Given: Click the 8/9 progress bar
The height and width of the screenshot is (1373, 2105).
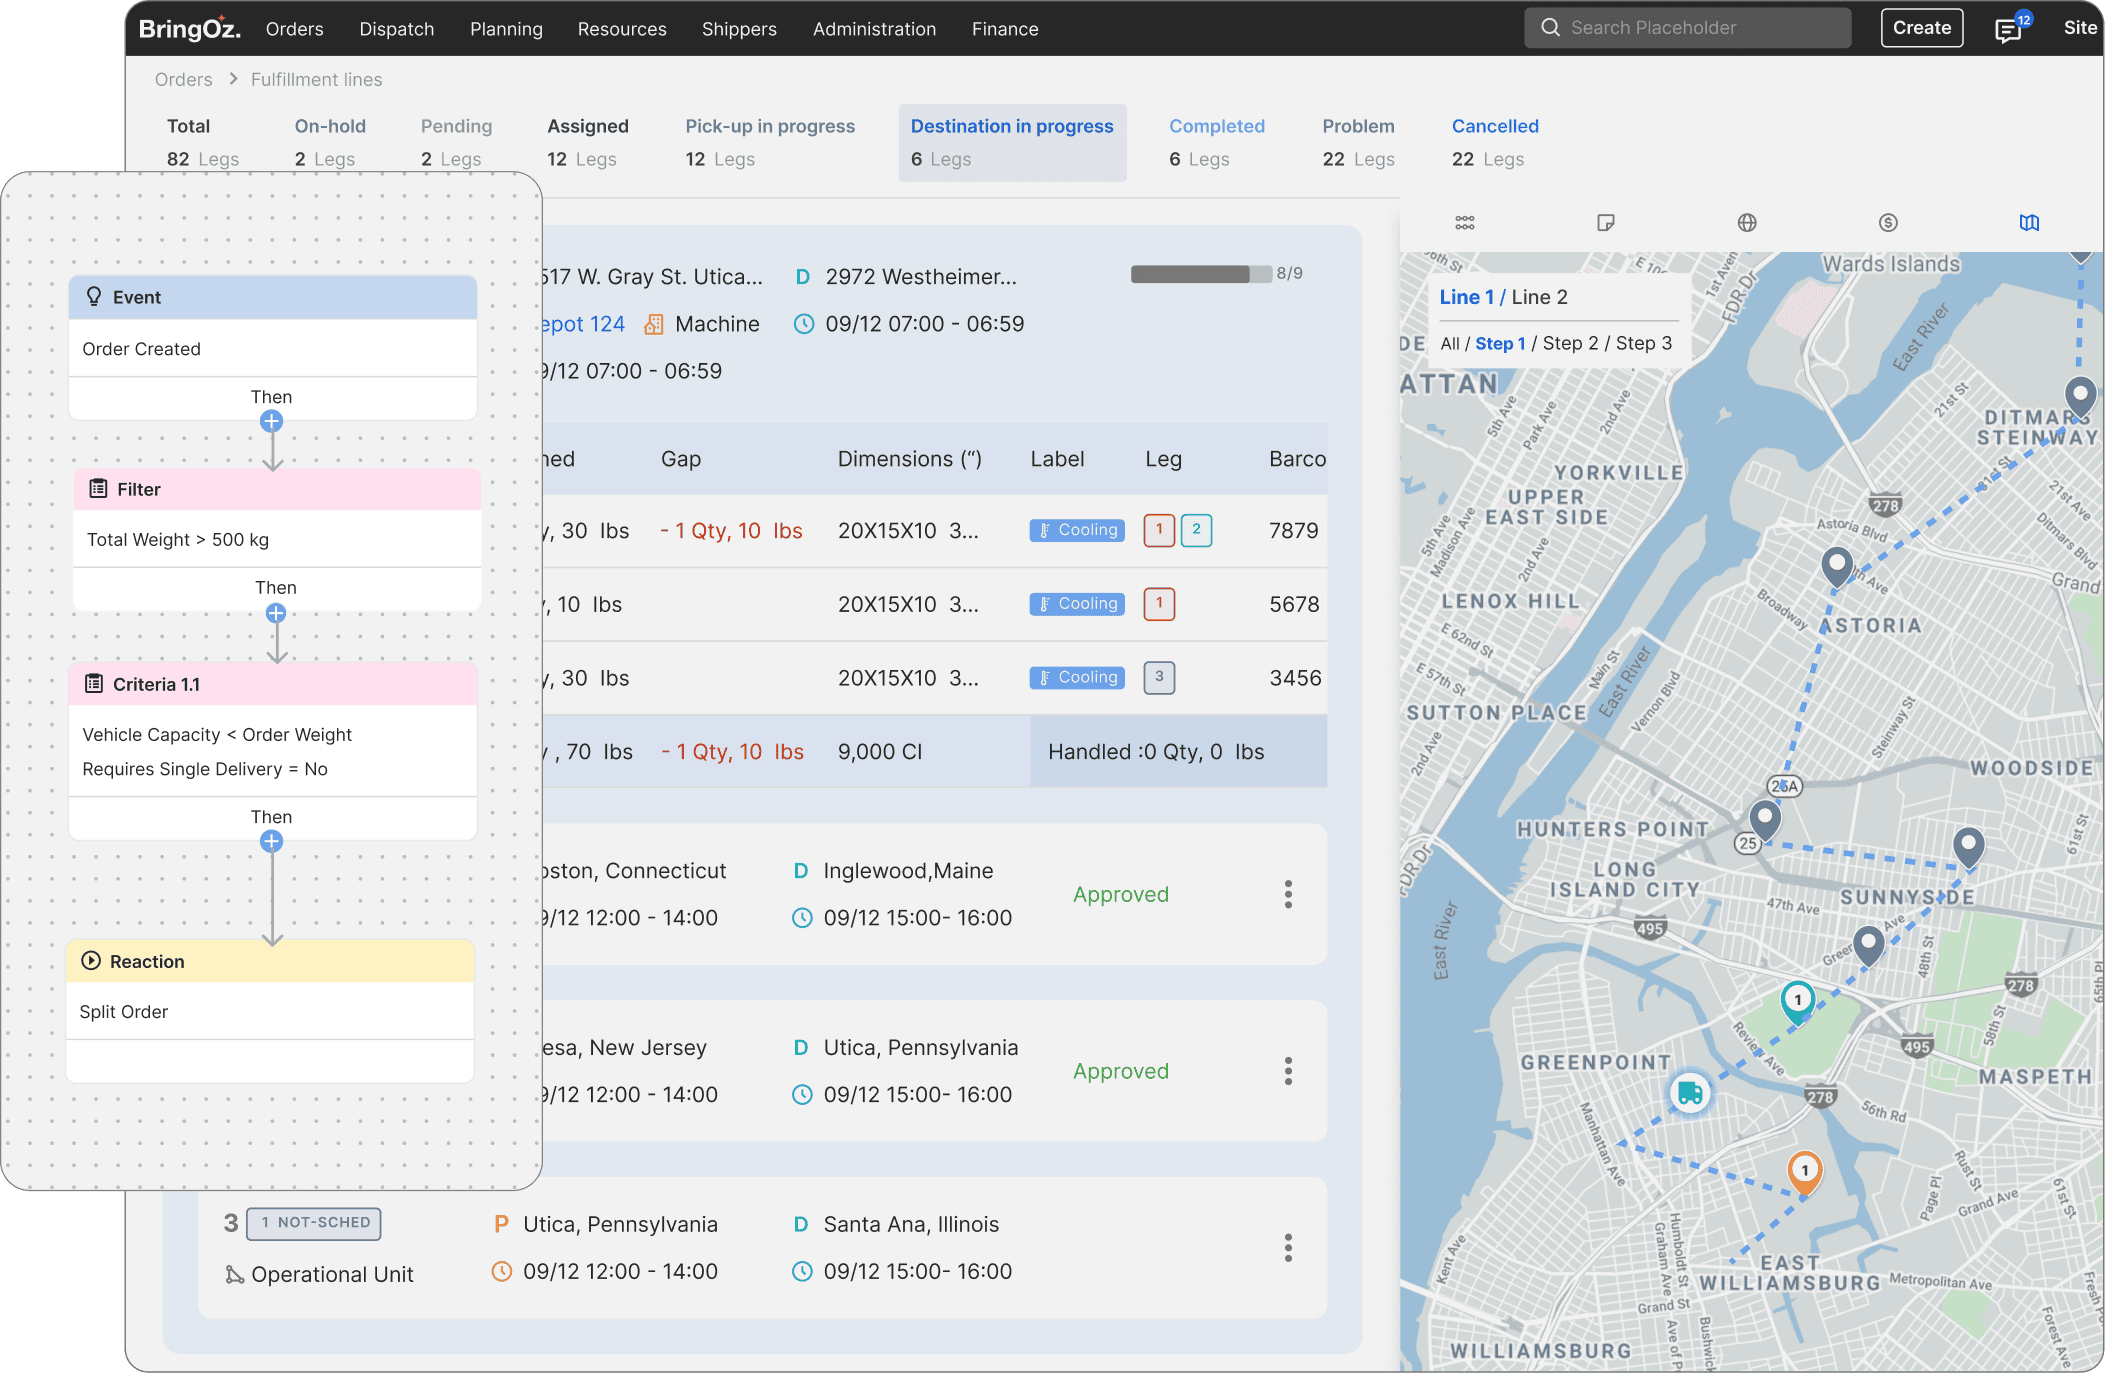Looking at the screenshot, I should pos(1201,274).
